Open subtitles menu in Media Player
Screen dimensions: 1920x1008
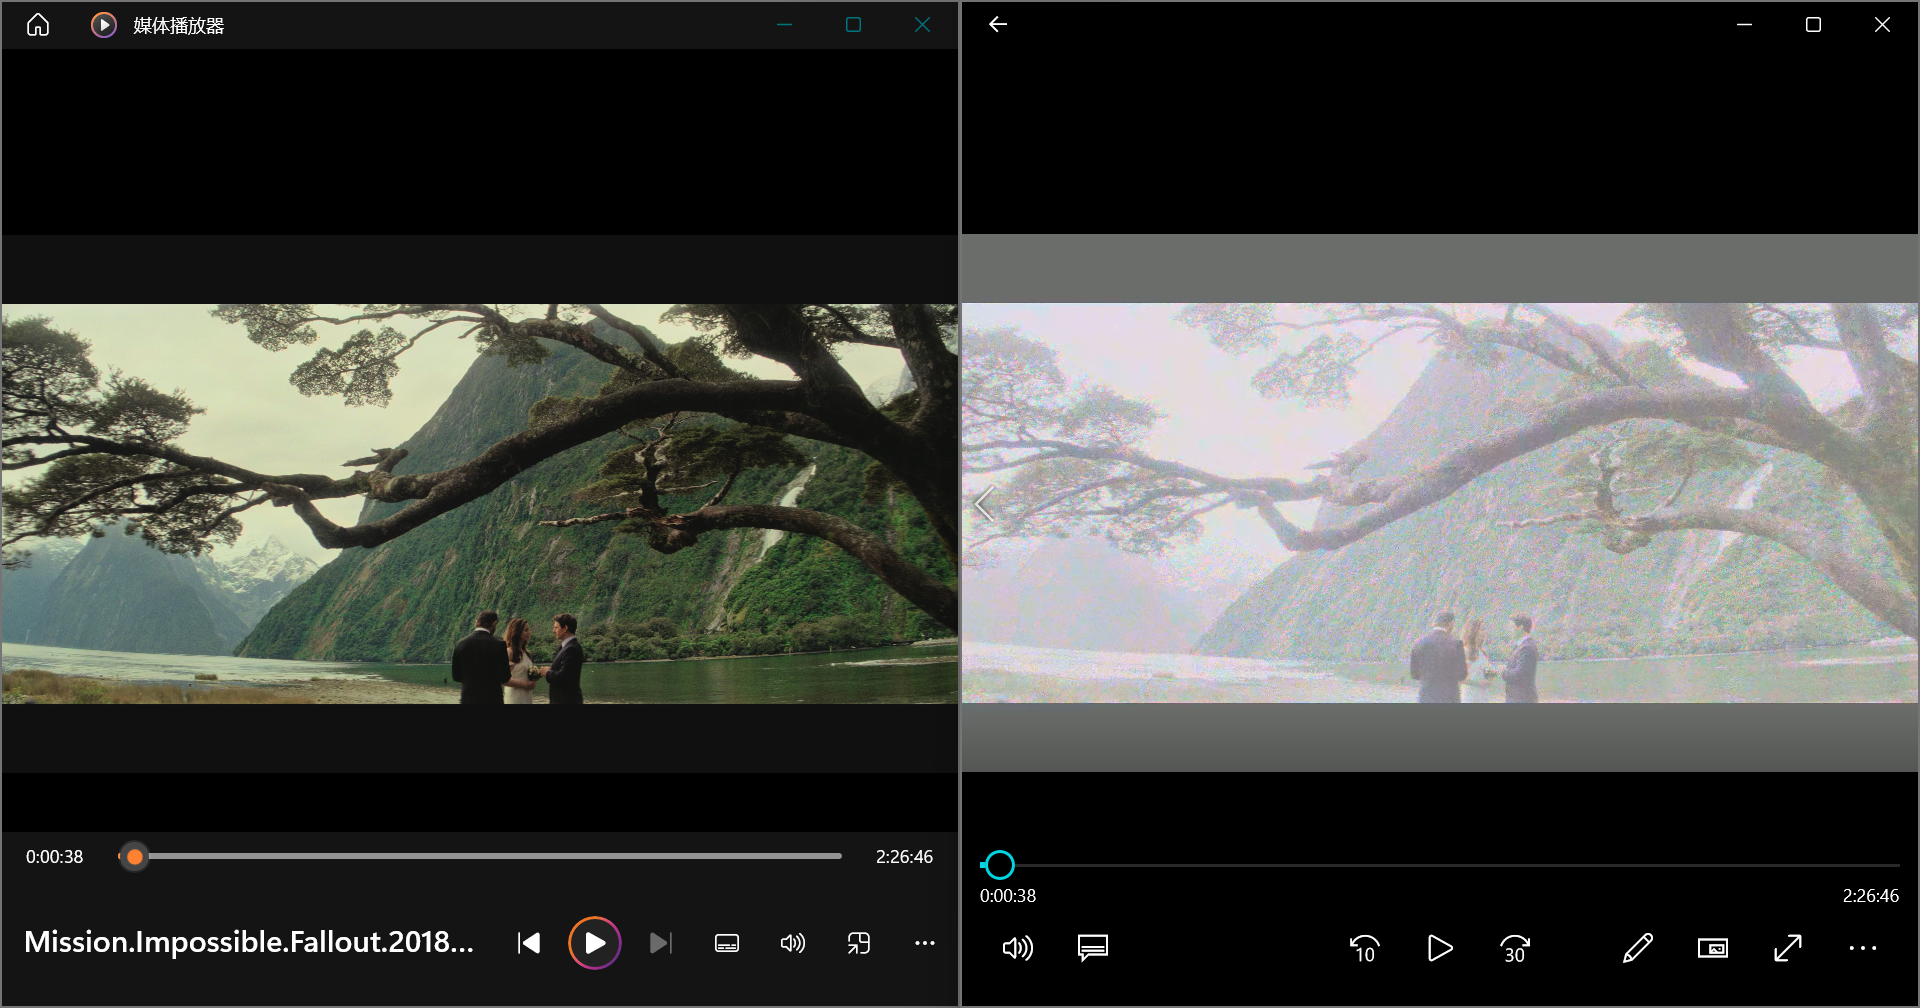coord(727,943)
